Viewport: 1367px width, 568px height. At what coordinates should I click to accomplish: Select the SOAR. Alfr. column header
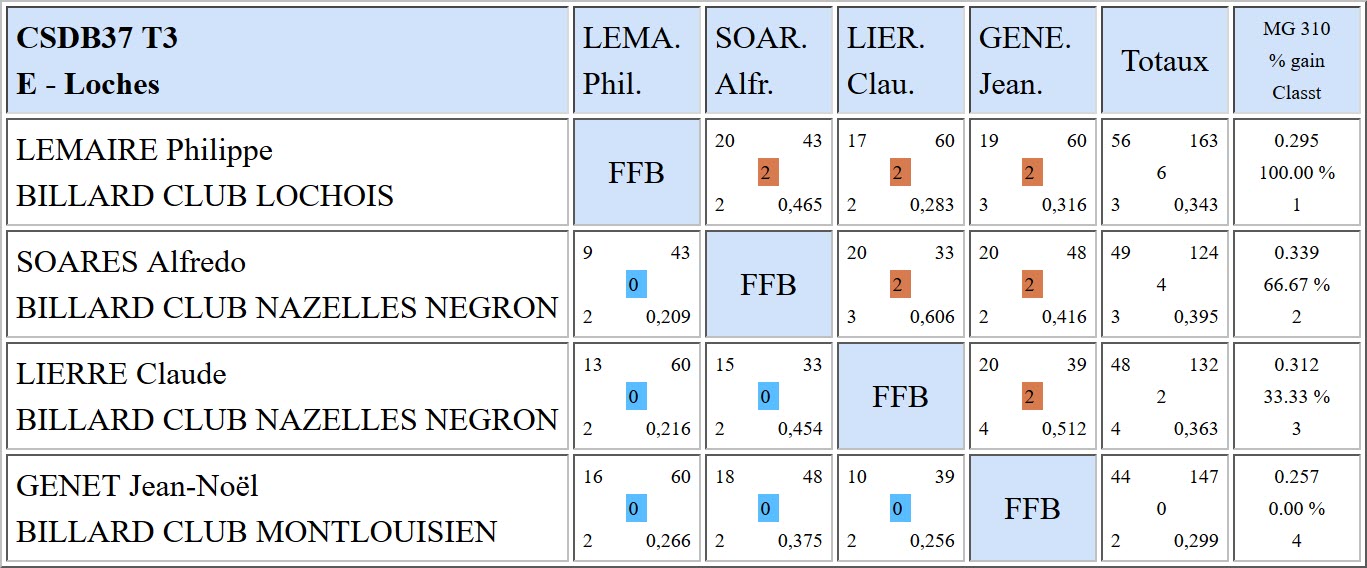tap(768, 61)
